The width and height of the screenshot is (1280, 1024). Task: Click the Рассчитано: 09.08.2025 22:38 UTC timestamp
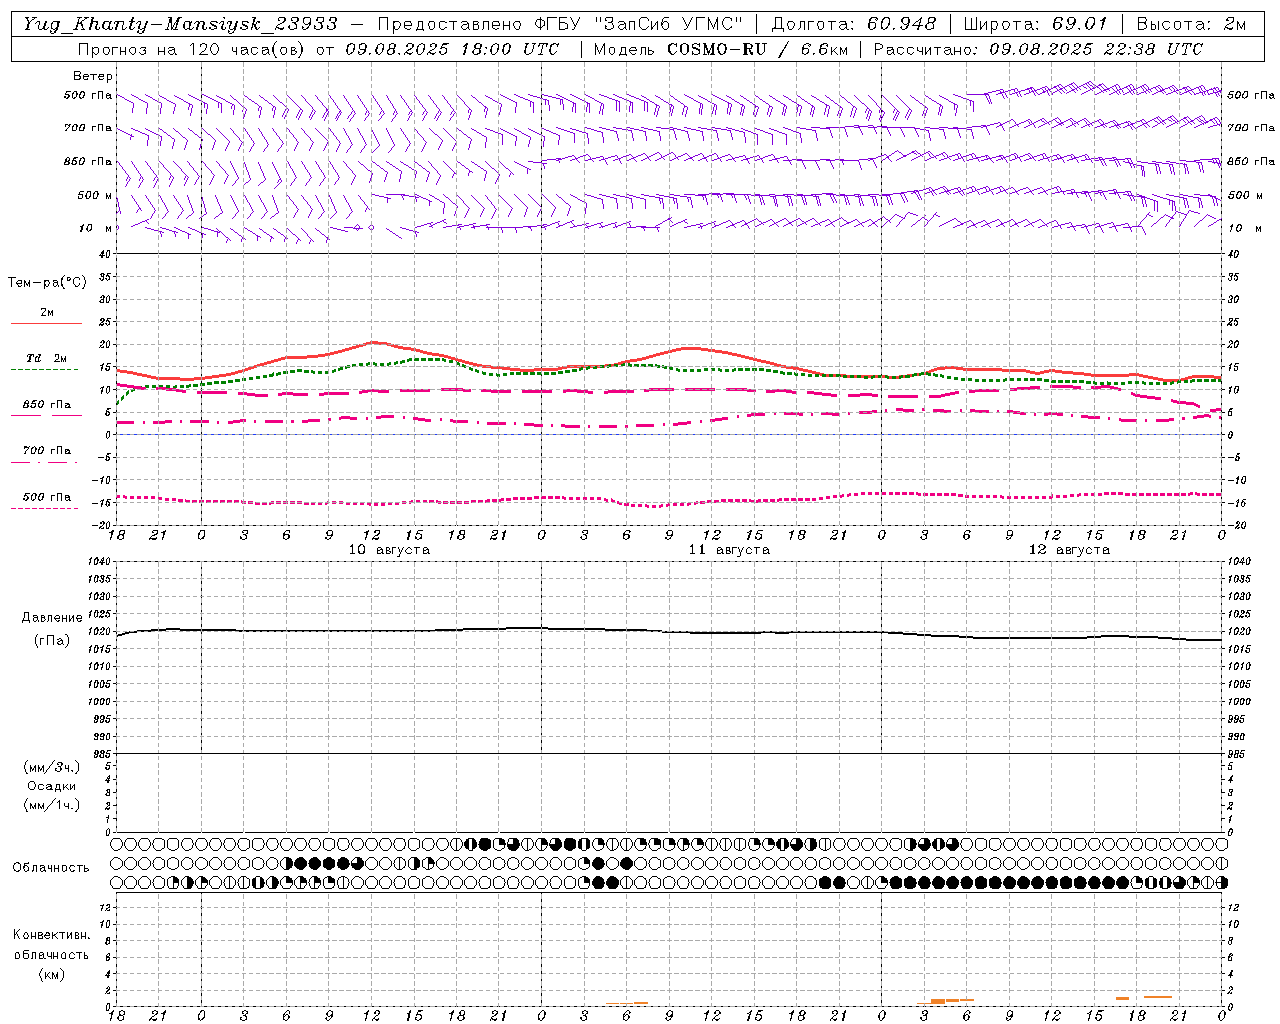pos(1038,49)
